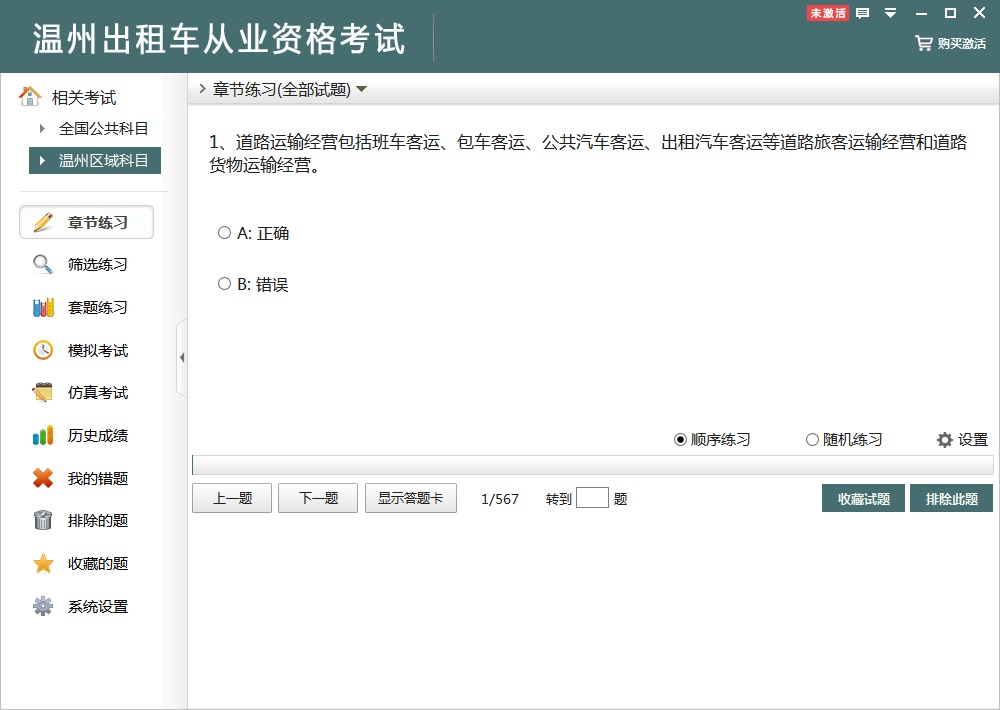Expand the 温州区域科目 tree arrow
Screen dimensions: 1000x710
42,160
